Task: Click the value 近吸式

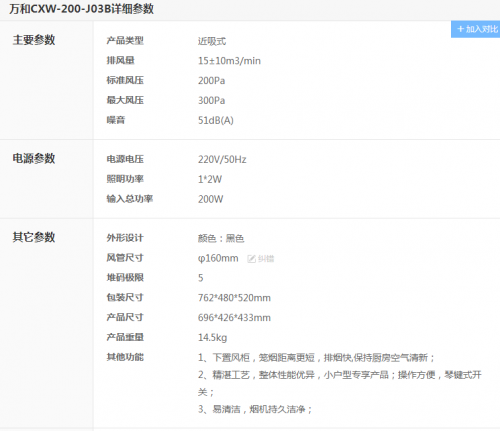Action: point(212,41)
